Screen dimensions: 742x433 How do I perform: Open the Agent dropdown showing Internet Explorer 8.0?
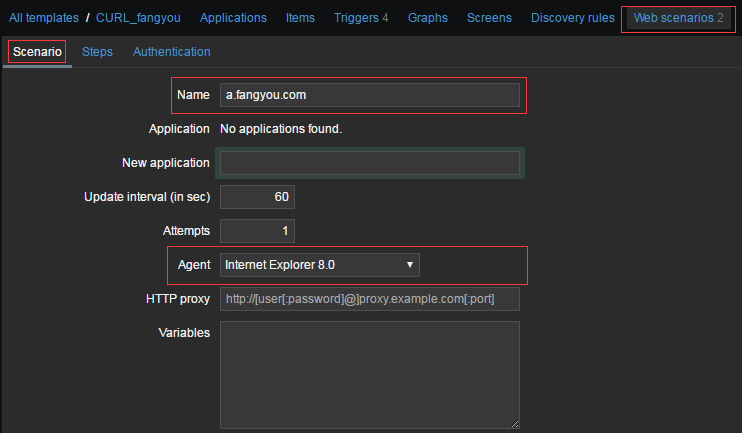tap(320, 265)
